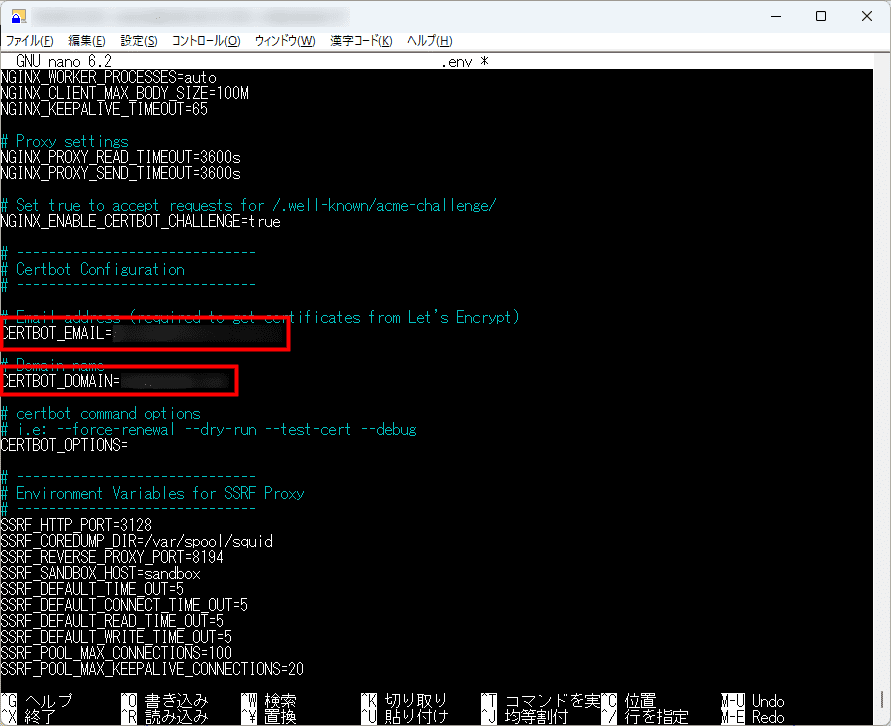Open the 設定(S) menu
891x726 pixels.
pyautogui.click(x=139, y=41)
